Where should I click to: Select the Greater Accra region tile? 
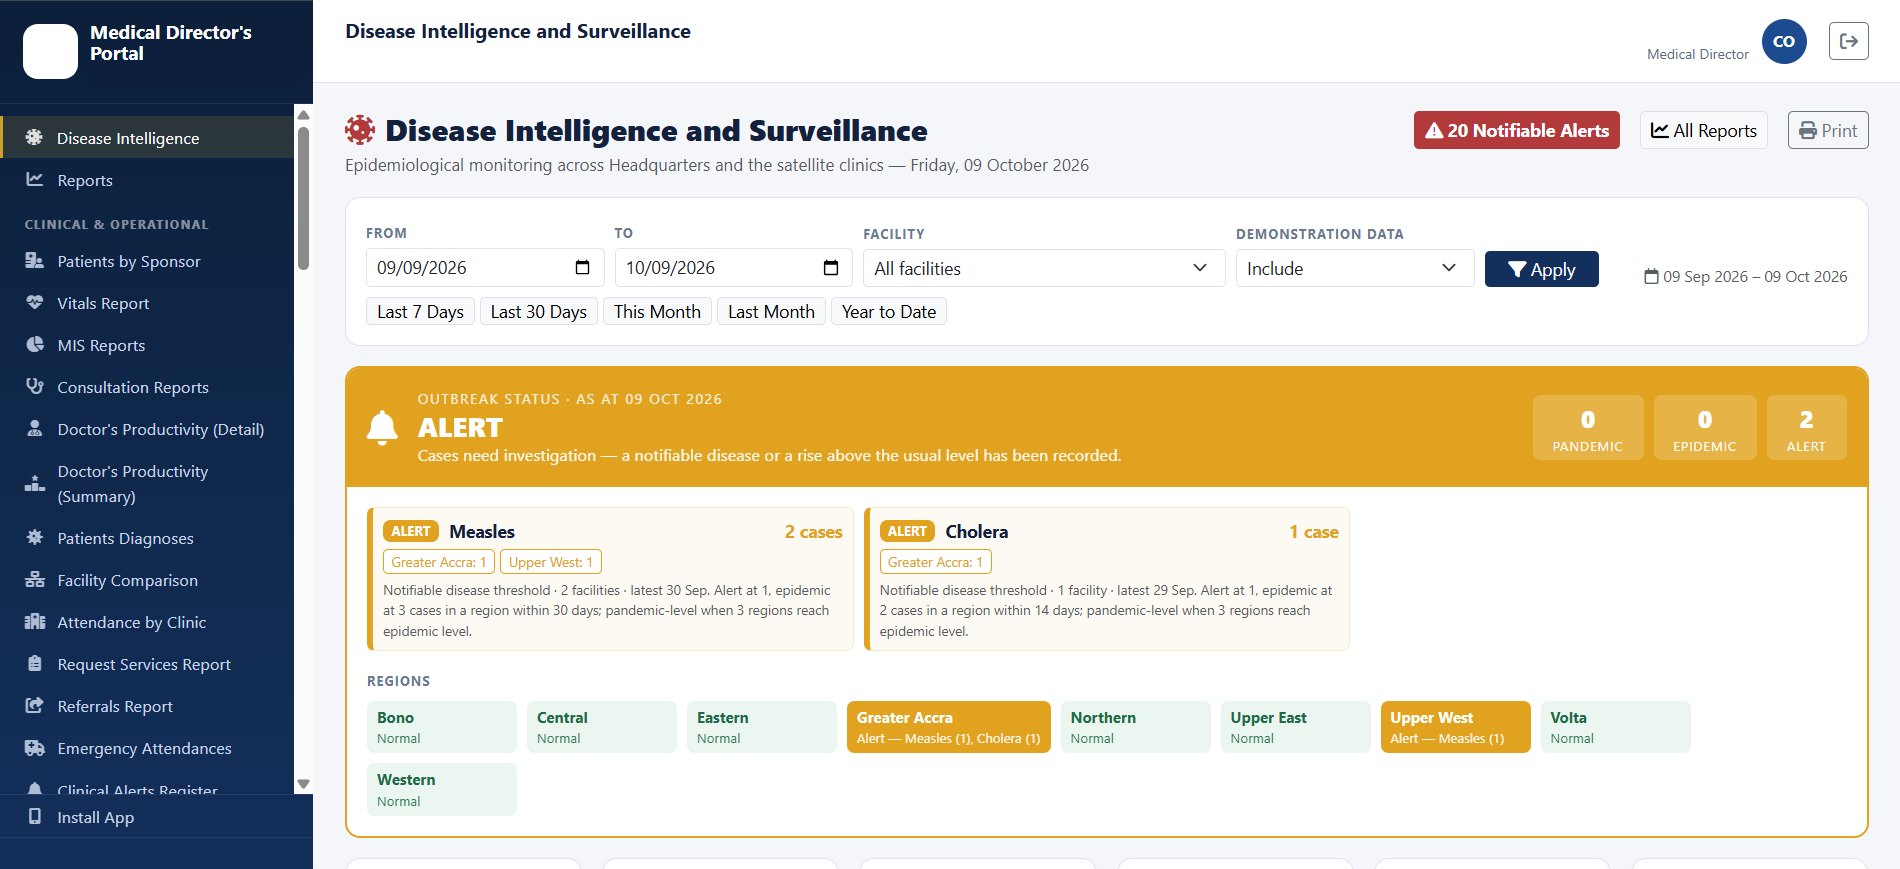948,727
